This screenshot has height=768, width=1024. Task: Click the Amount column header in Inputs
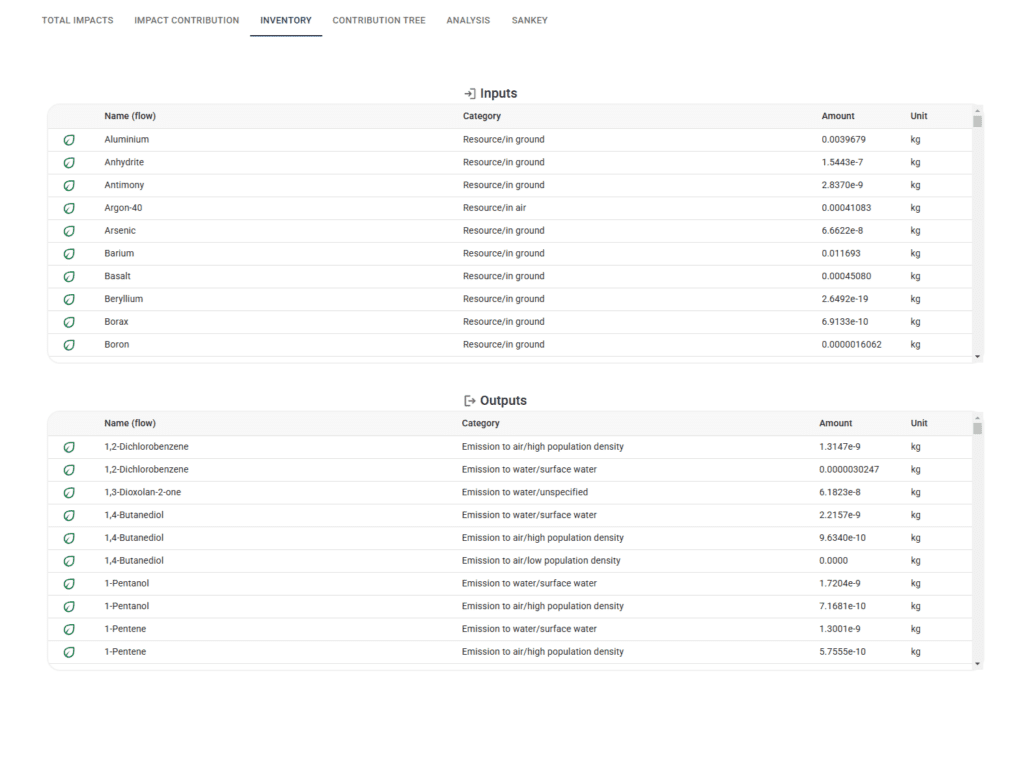pyautogui.click(x=838, y=116)
